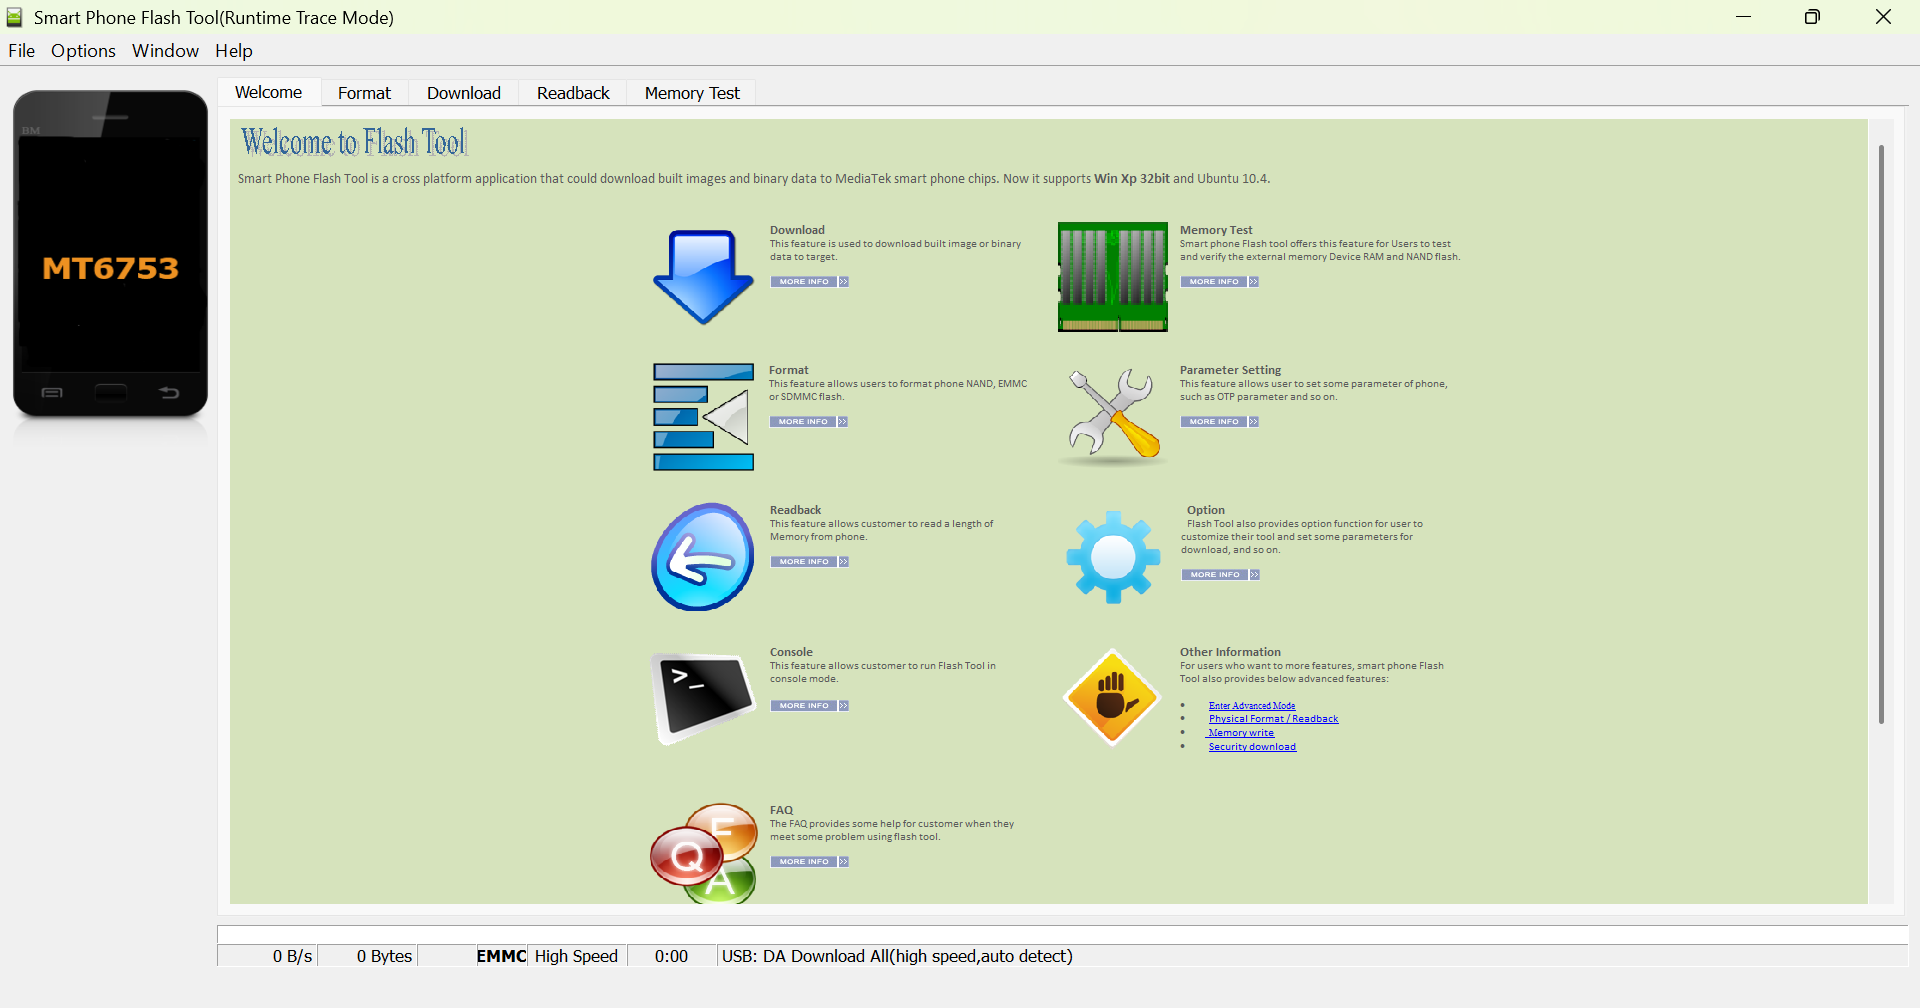Click the 0 B/s speed status field
The height and width of the screenshot is (1008, 1920).
click(x=267, y=956)
